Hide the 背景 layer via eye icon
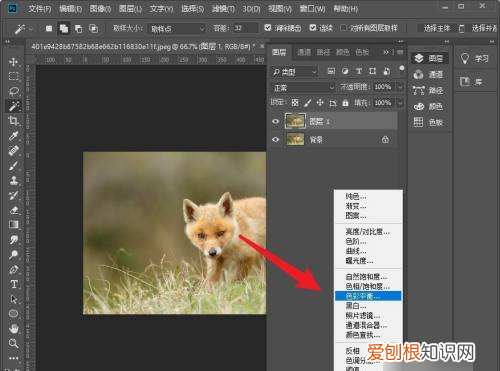The height and width of the screenshot is (371, 500). coord(276,139)
